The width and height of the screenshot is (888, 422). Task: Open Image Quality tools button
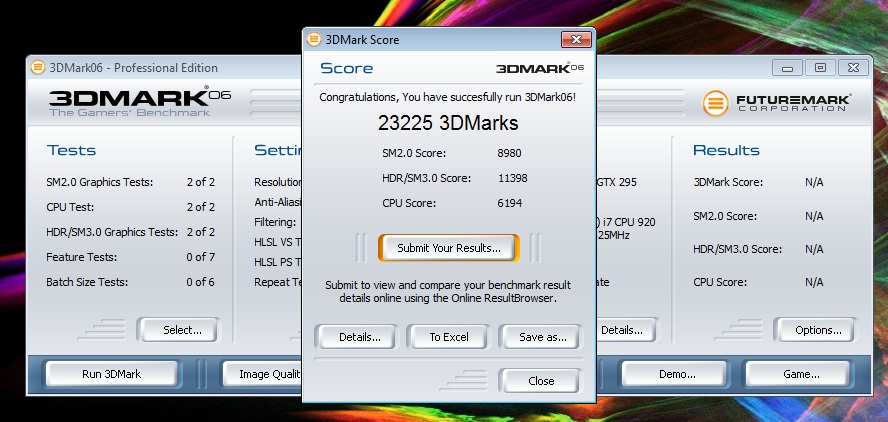(262, 374)
